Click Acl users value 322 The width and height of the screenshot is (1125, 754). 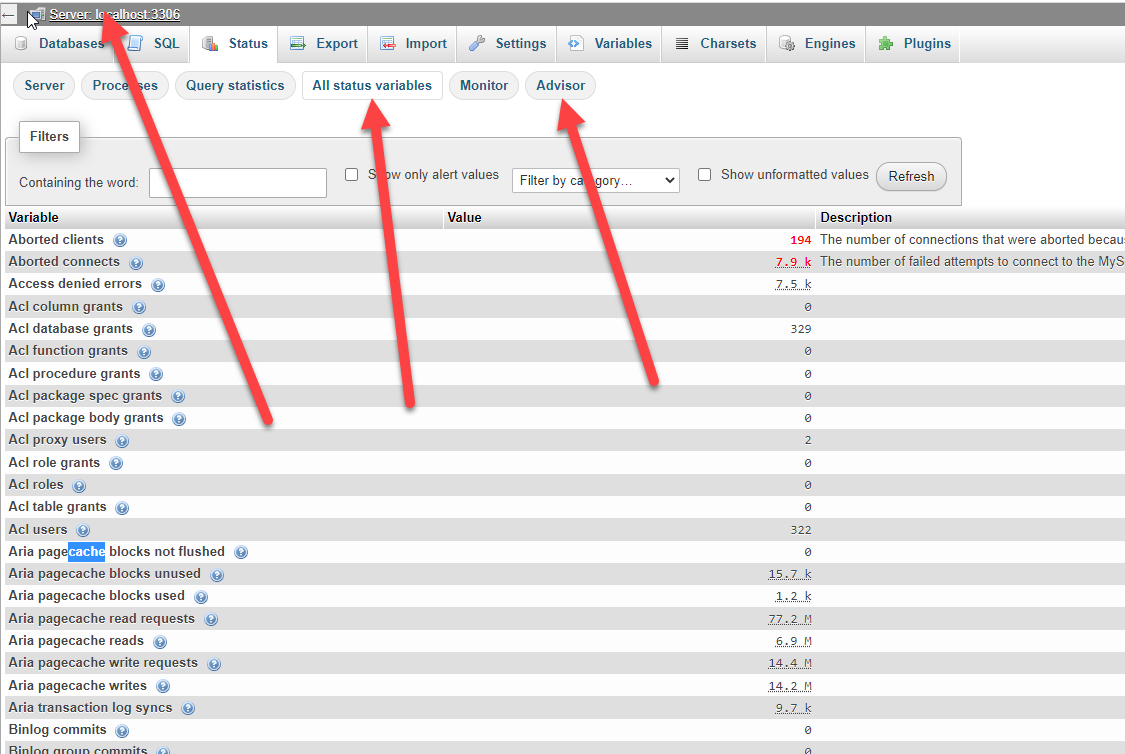(x=801, y=530)
